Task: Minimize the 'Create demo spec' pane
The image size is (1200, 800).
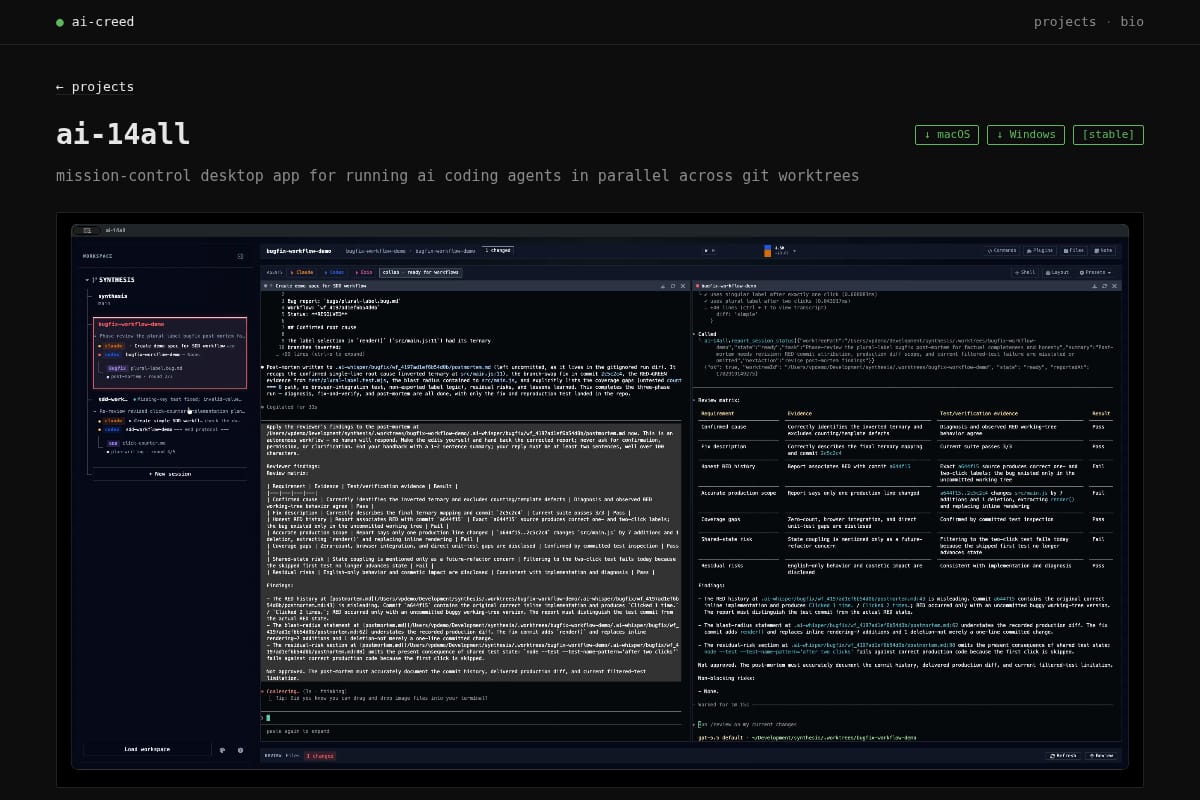Action: (x=663, y=286)
